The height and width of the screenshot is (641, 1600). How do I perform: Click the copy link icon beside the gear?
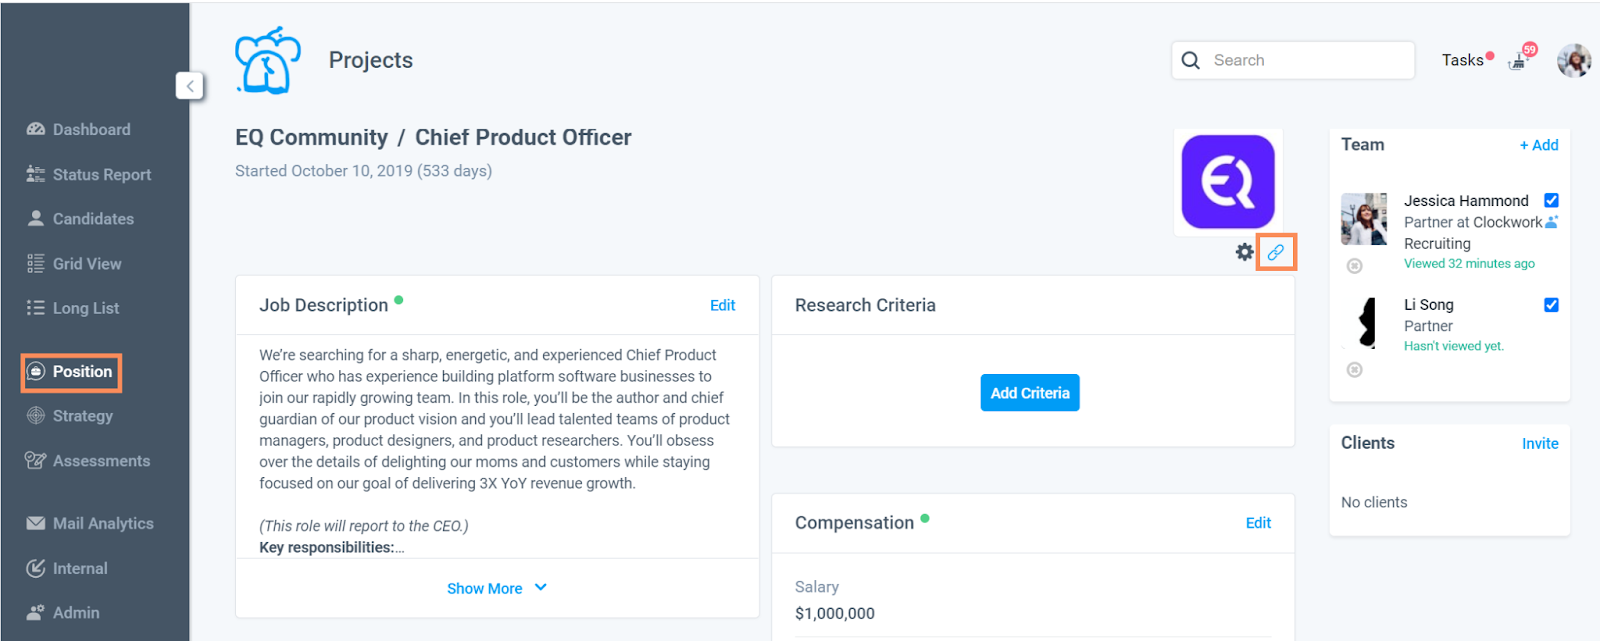[x=1276, y=252]
